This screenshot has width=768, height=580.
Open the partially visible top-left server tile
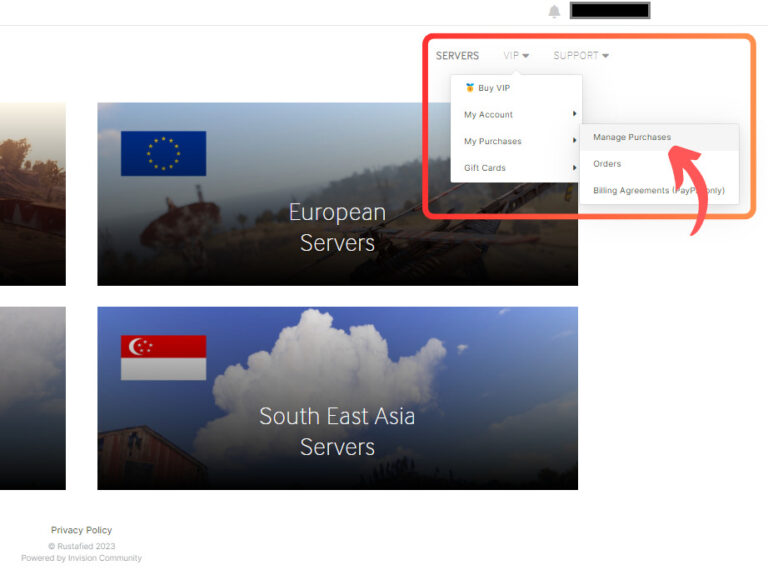[x=32, y=193]
